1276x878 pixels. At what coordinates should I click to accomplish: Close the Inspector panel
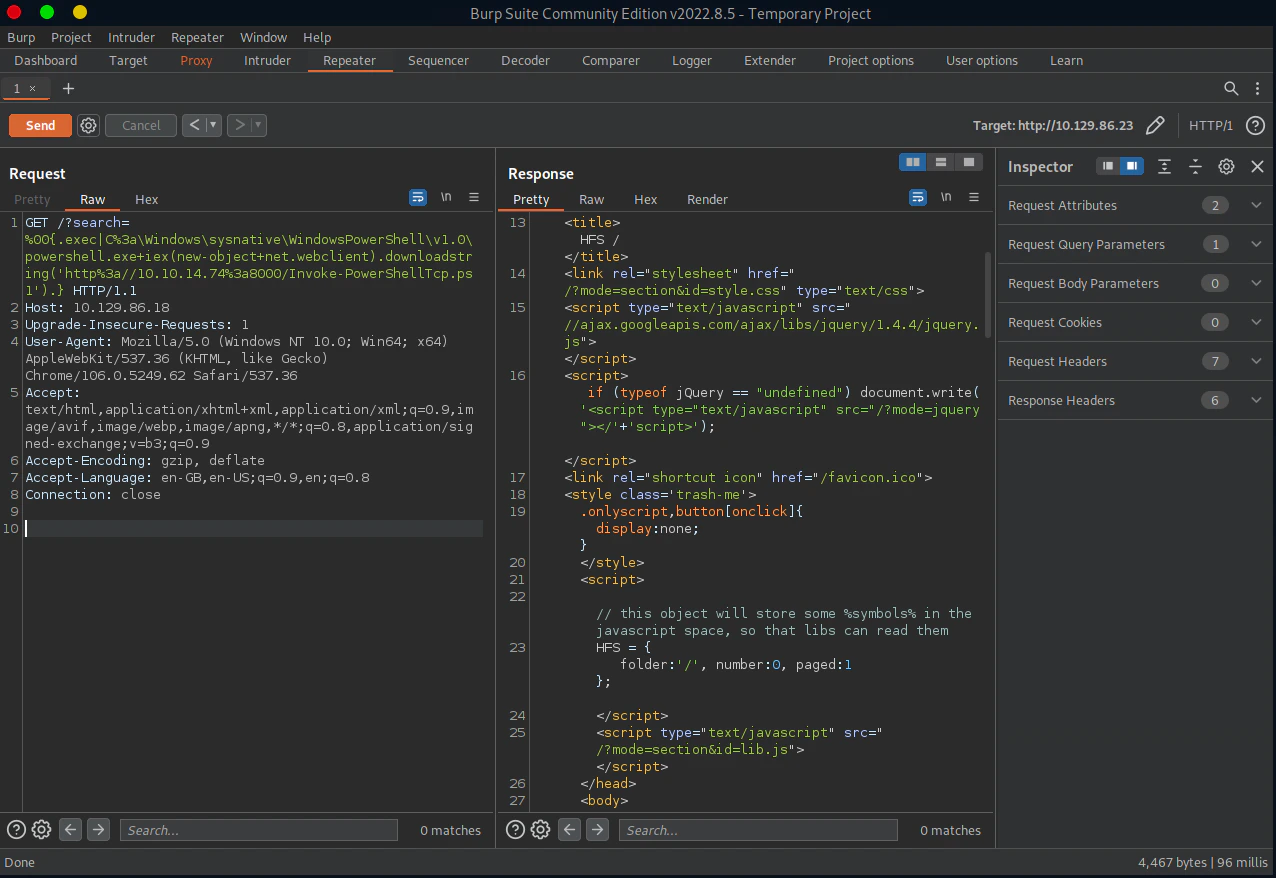[x=1258, y=167]
